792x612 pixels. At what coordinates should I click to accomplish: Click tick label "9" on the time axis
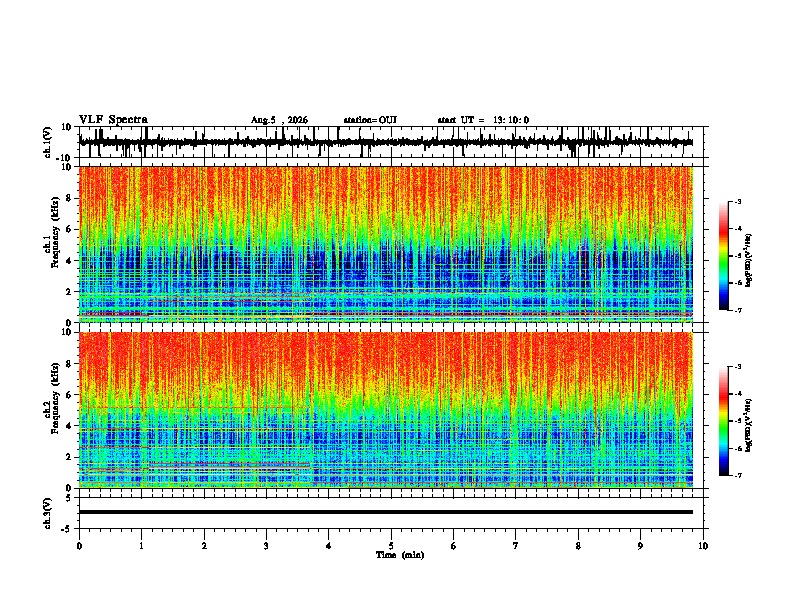[x=640, y=546]
